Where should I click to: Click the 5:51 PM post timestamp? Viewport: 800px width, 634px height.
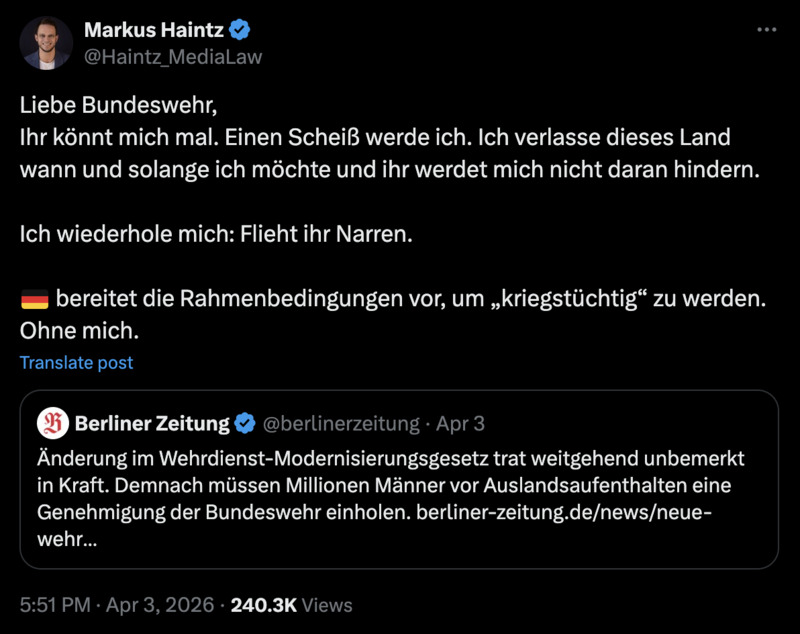(56, 603)
